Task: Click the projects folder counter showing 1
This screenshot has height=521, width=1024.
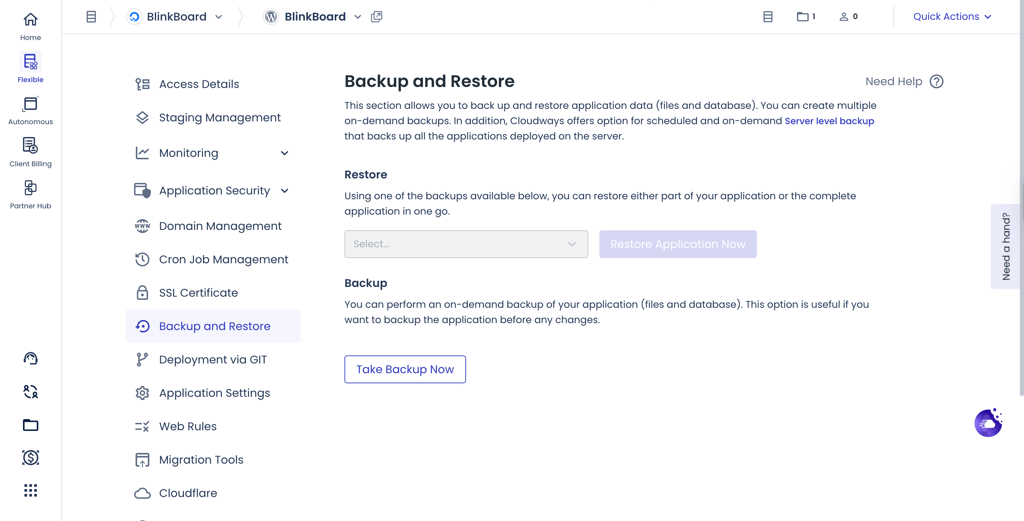Action: click(806, 17)
